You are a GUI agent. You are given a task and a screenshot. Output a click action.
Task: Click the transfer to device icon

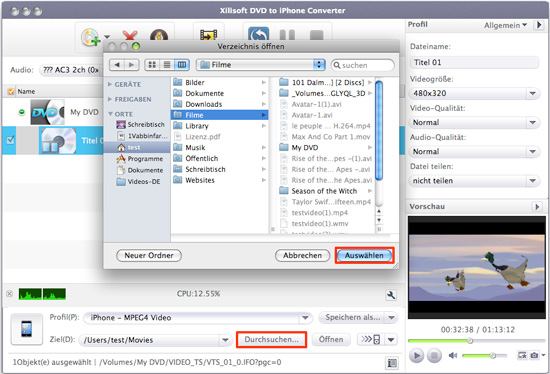(x=370, y=339)
